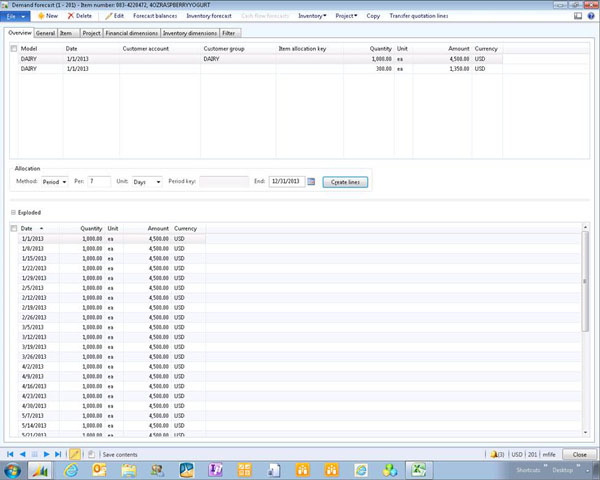
Task: Go to previous record navigation icon
Action: [23, 454]
